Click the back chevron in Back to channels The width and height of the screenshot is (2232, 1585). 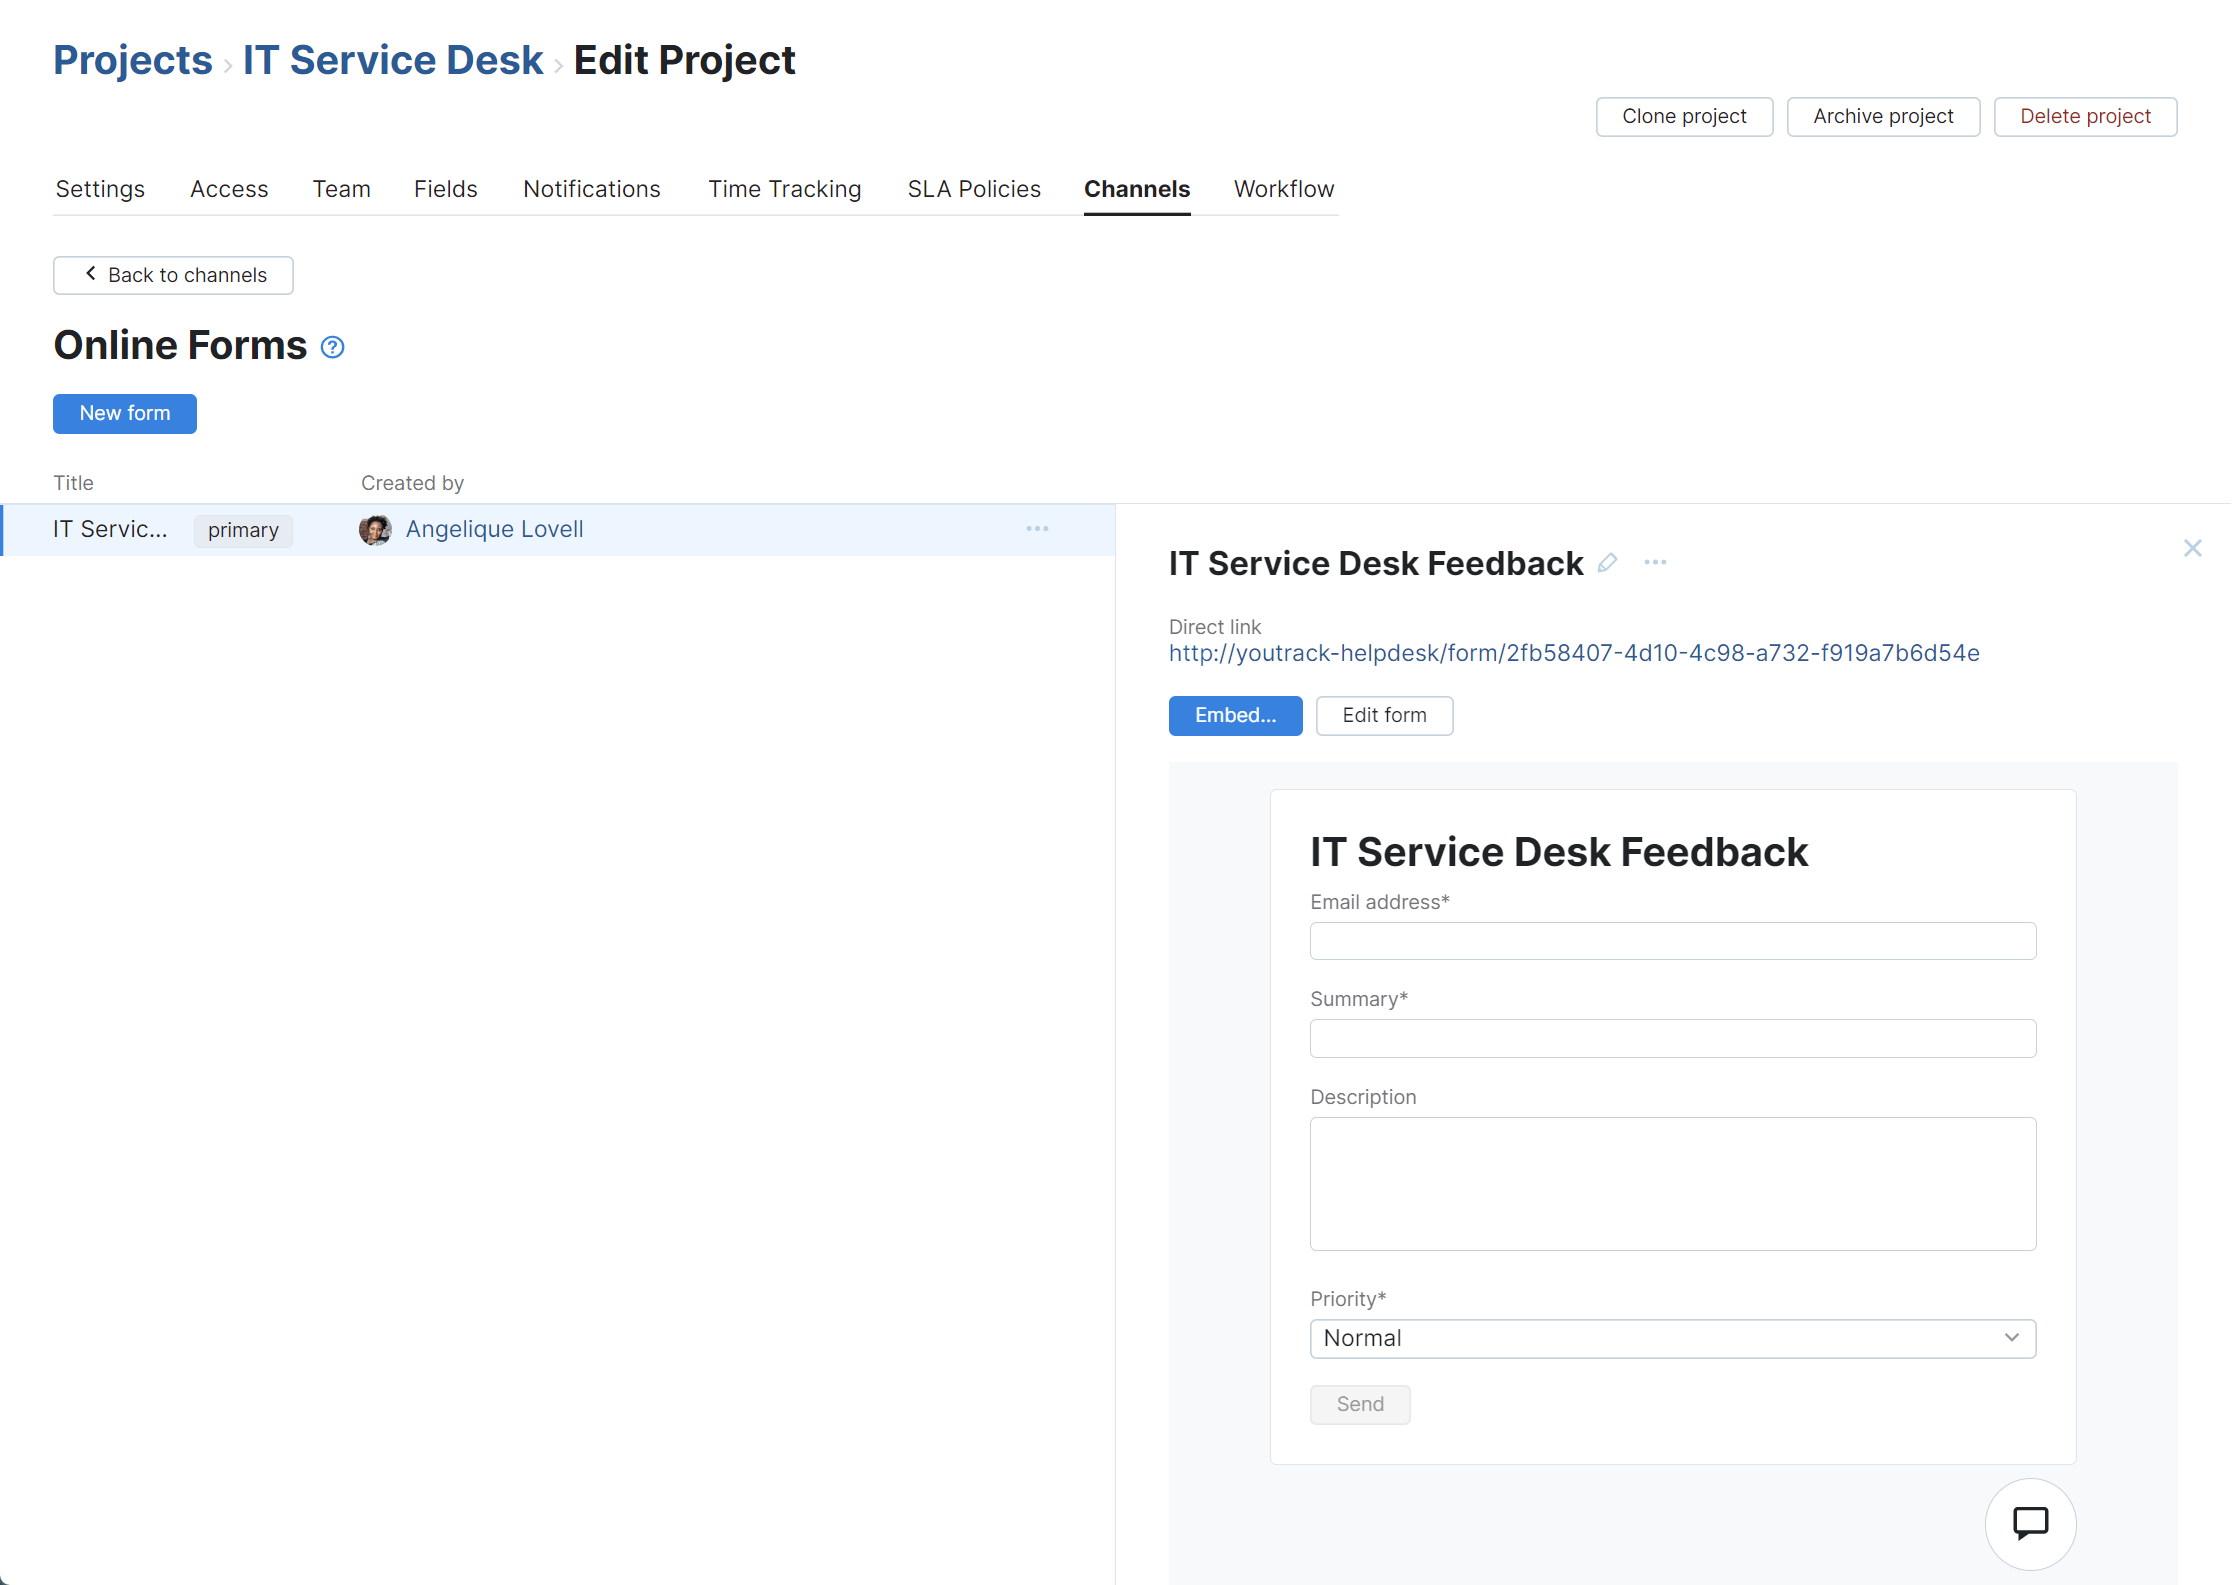[x=89, y=274]
